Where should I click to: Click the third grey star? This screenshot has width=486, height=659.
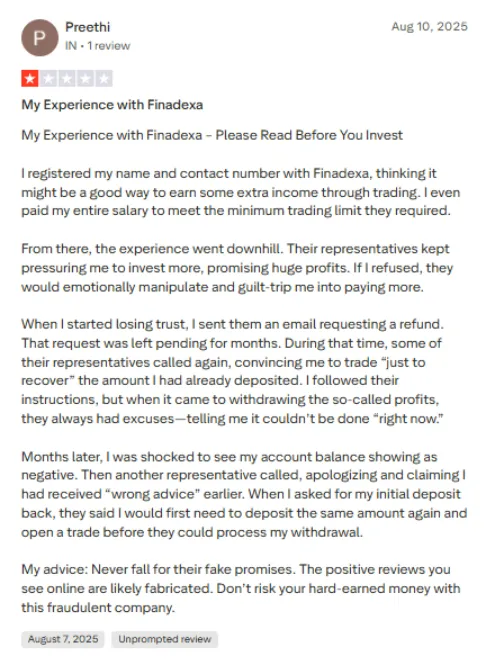(67, 78)
